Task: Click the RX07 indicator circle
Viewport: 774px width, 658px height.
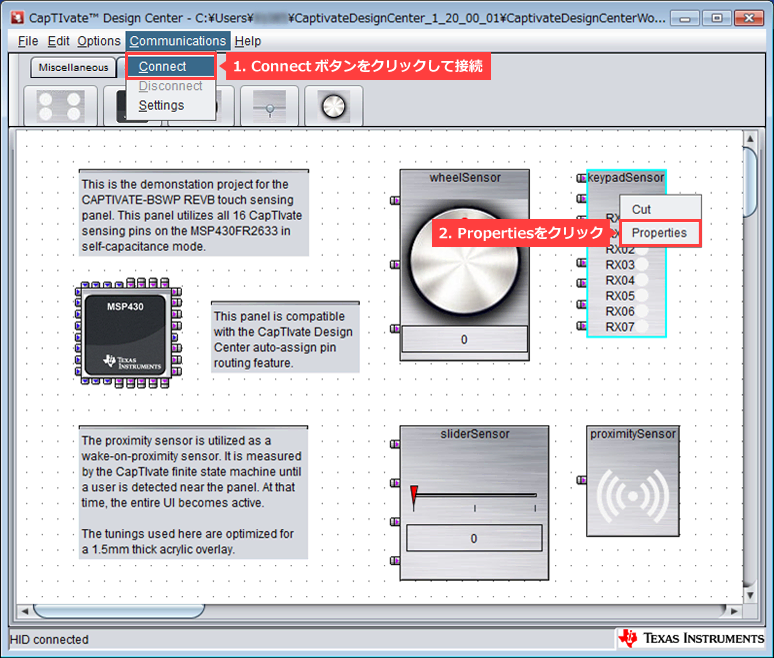Action: pyautogui.click(x=642, y=327)
